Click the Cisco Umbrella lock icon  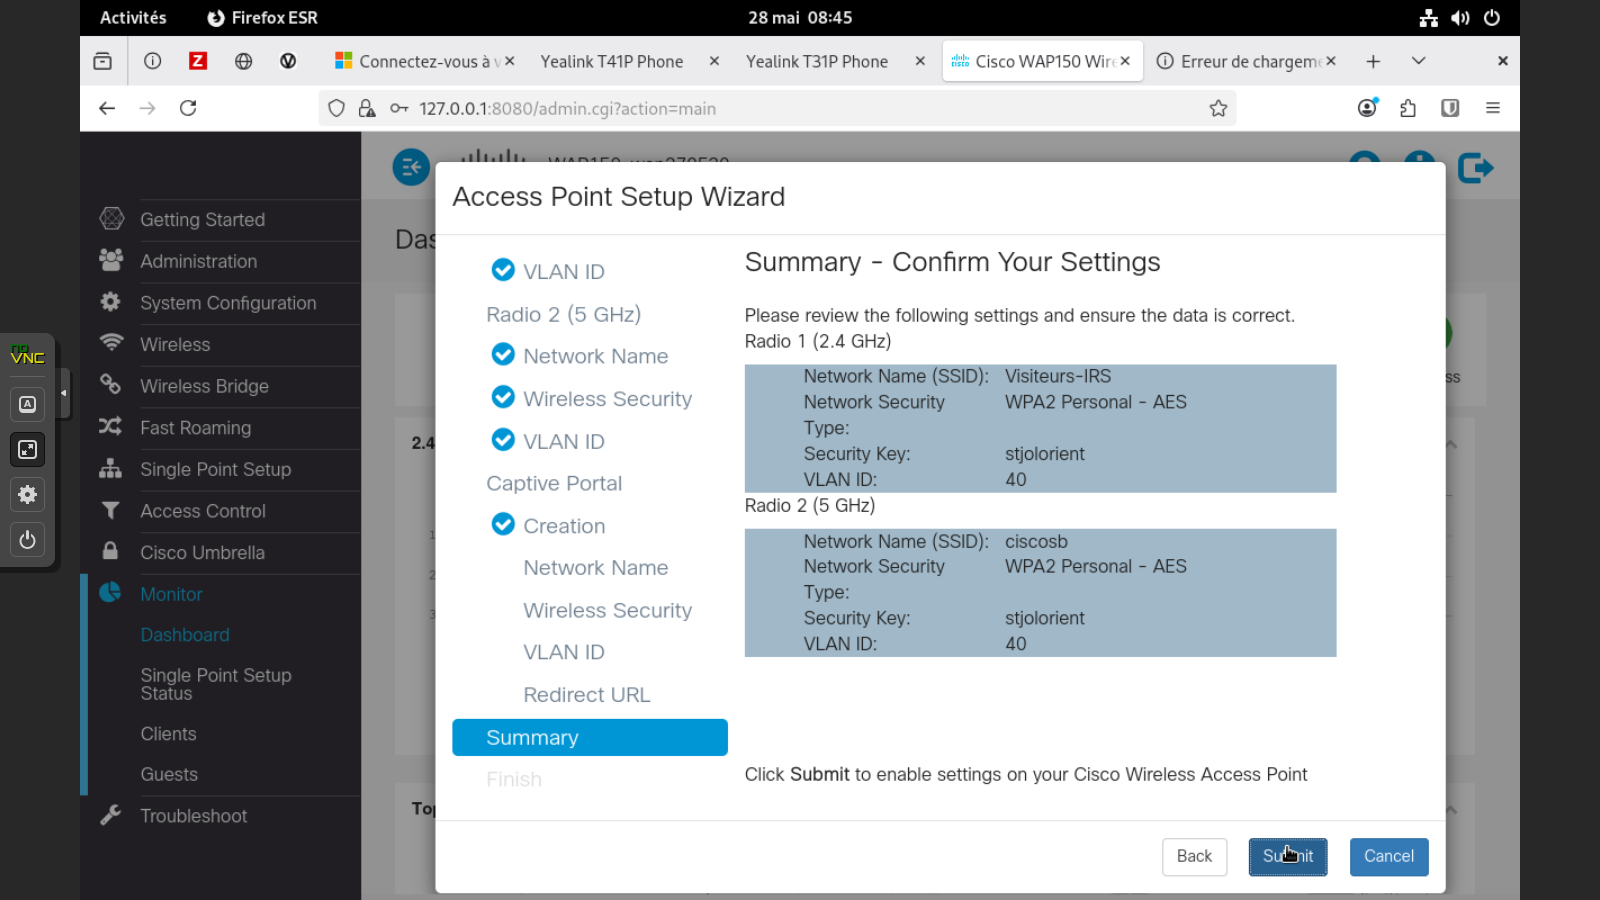pyautogui.click(x=111, y=551)
